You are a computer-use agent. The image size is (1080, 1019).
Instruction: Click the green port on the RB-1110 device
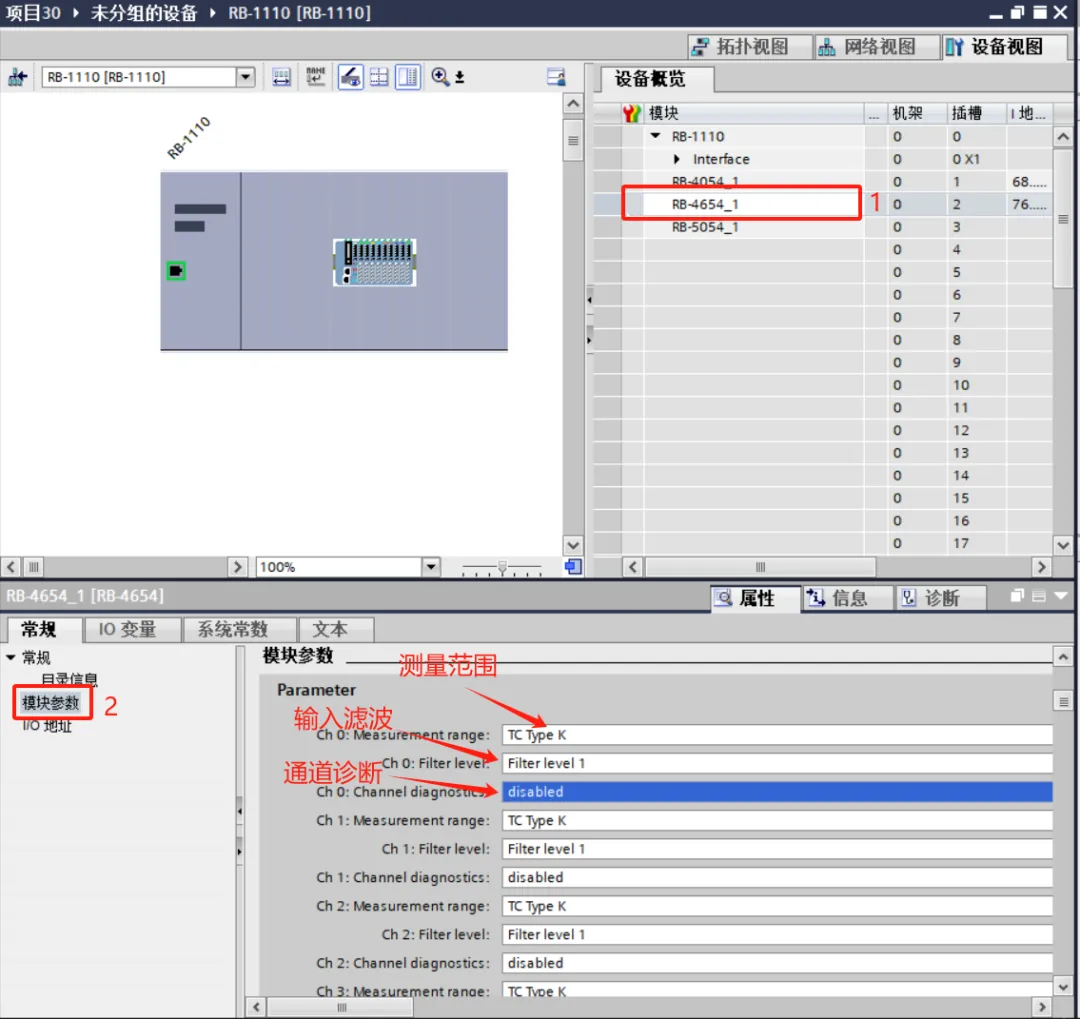[176, 271]
